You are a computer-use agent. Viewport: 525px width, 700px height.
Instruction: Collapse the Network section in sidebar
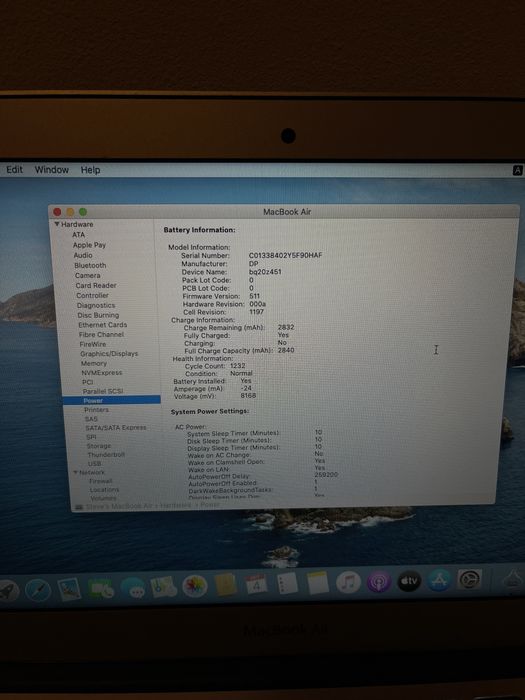76,472
